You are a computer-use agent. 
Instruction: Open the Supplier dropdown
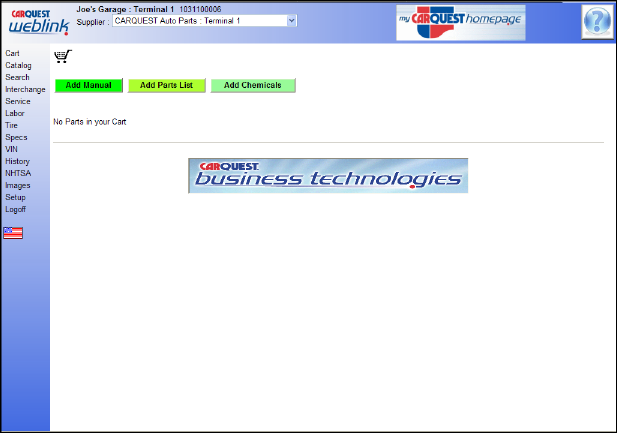click(x=205, y=21)
